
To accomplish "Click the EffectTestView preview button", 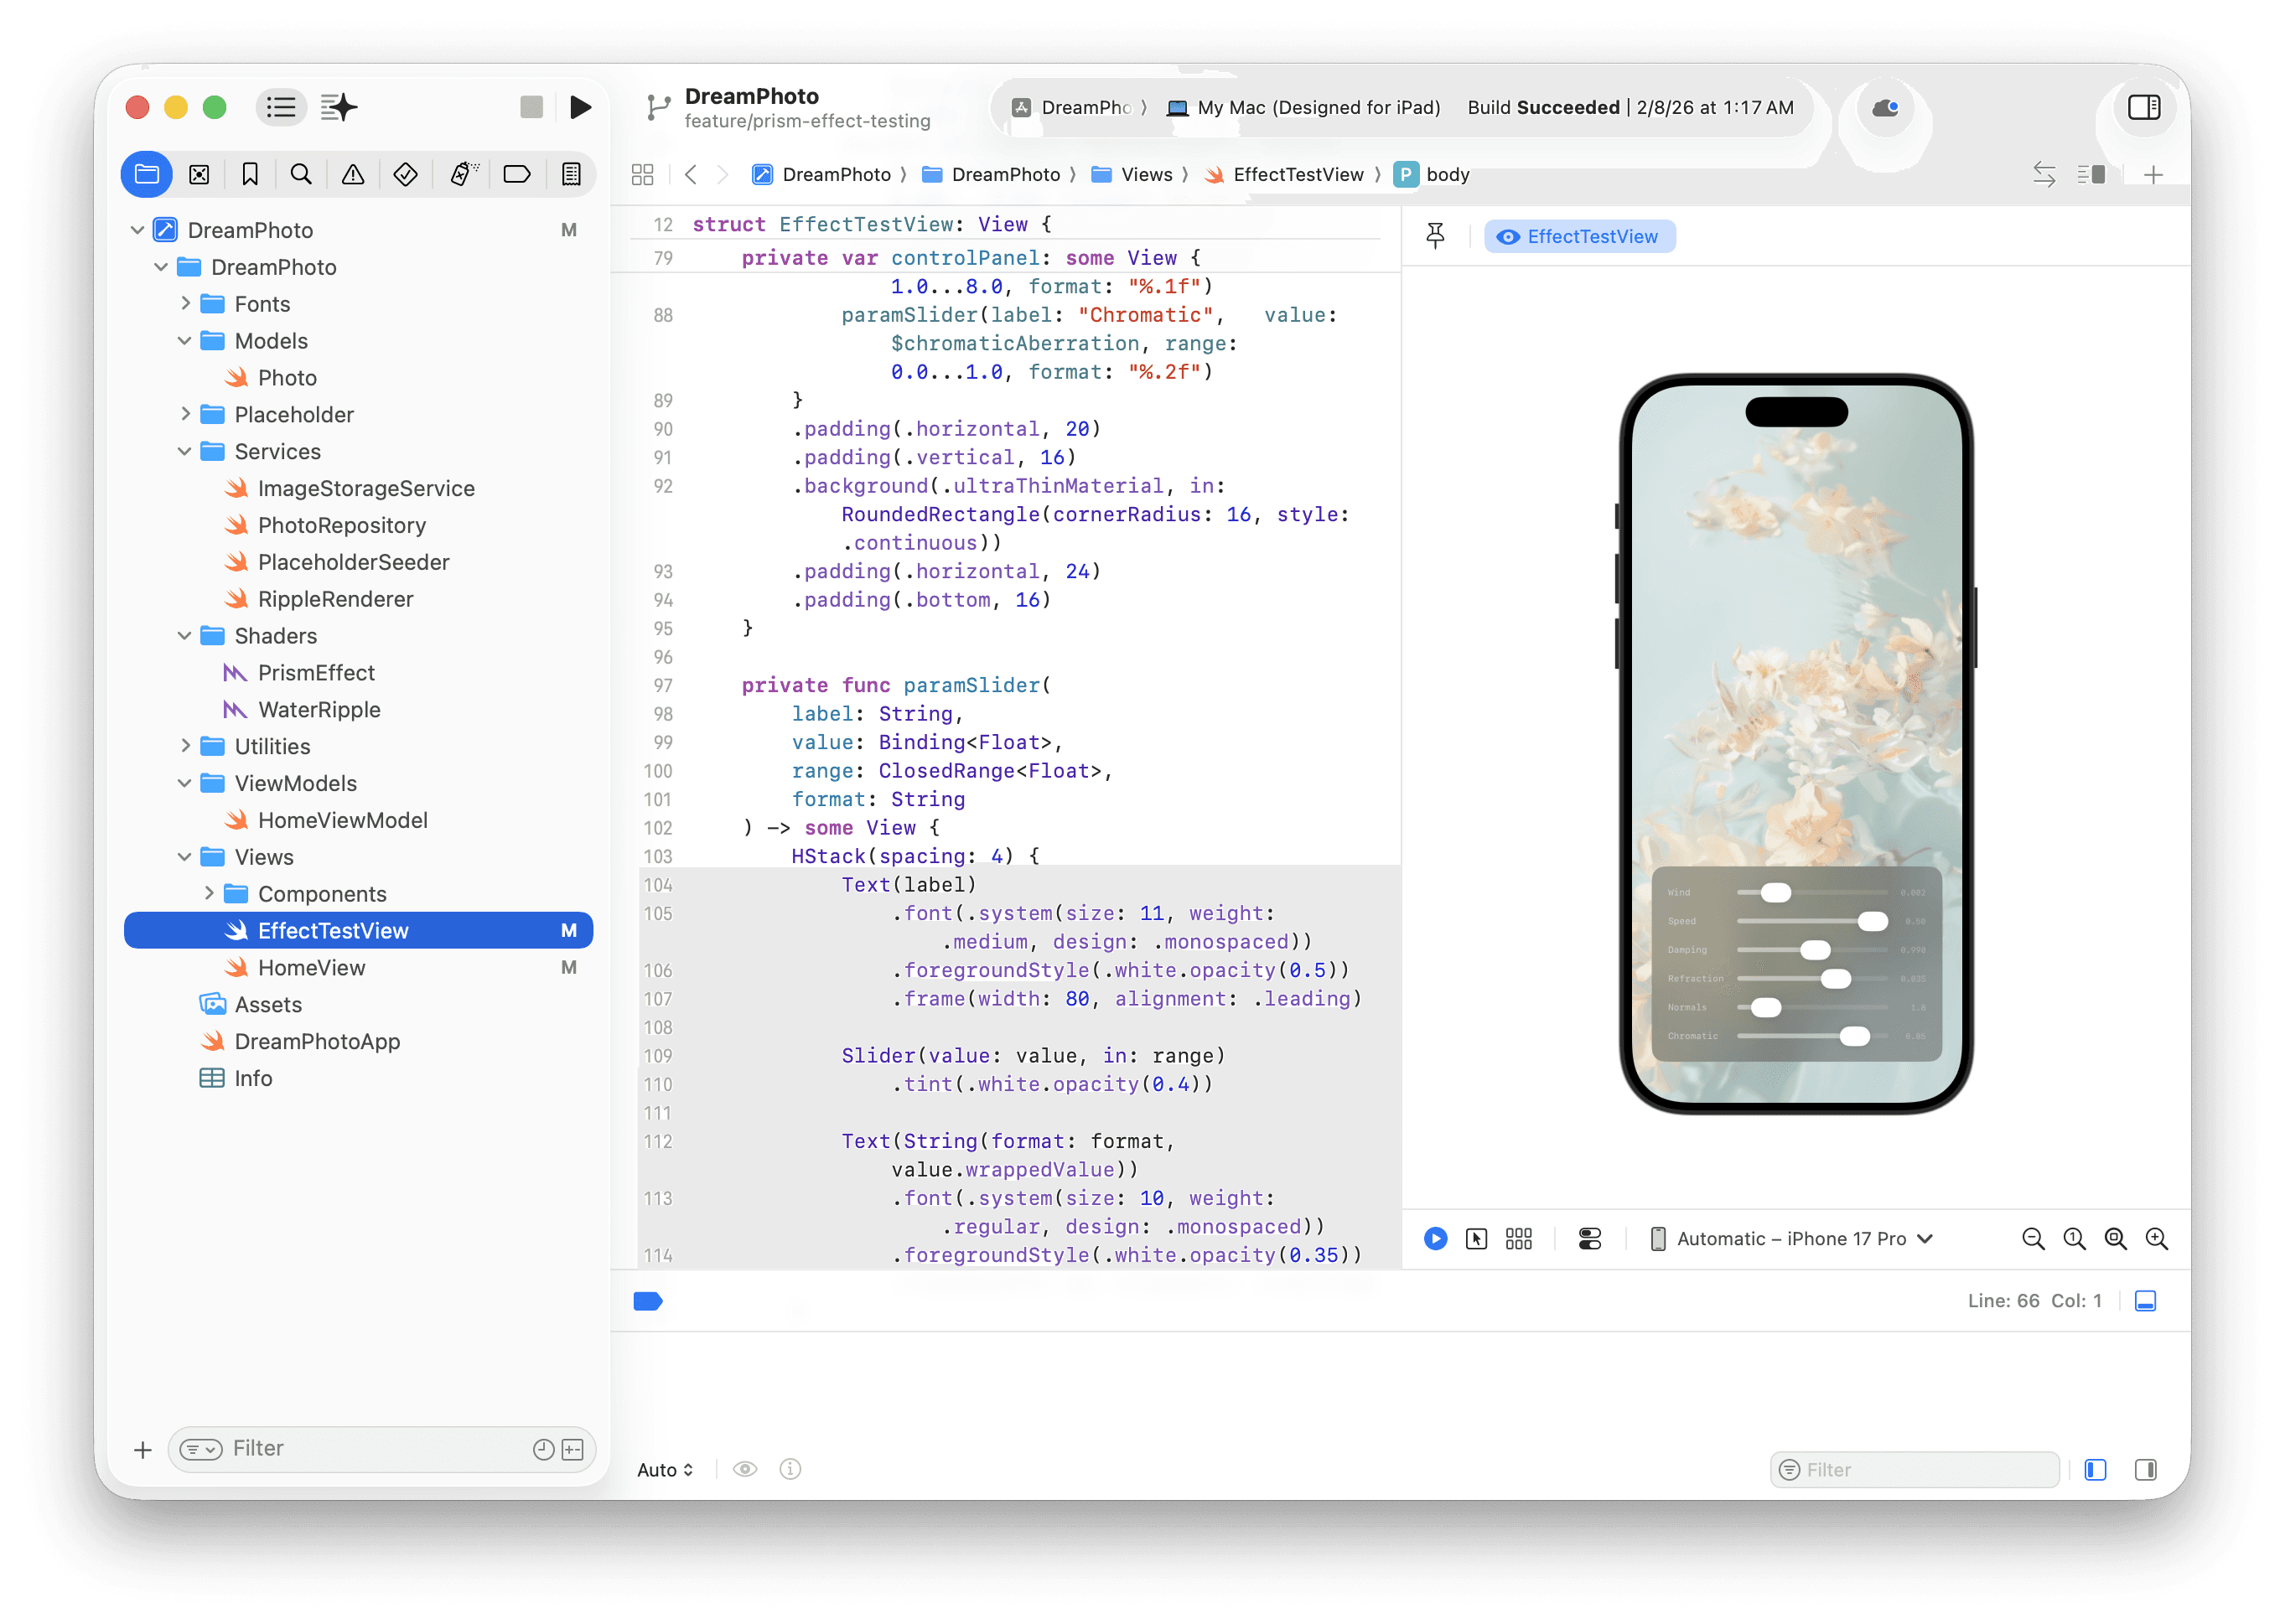I will pyautogui.click(x=1579, y=236).
